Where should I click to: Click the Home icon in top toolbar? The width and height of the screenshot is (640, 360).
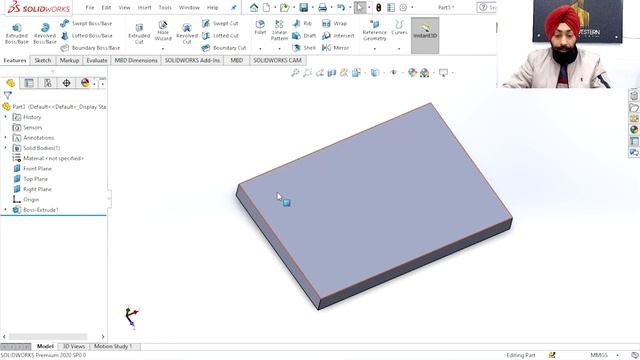(x=254, y=7)
